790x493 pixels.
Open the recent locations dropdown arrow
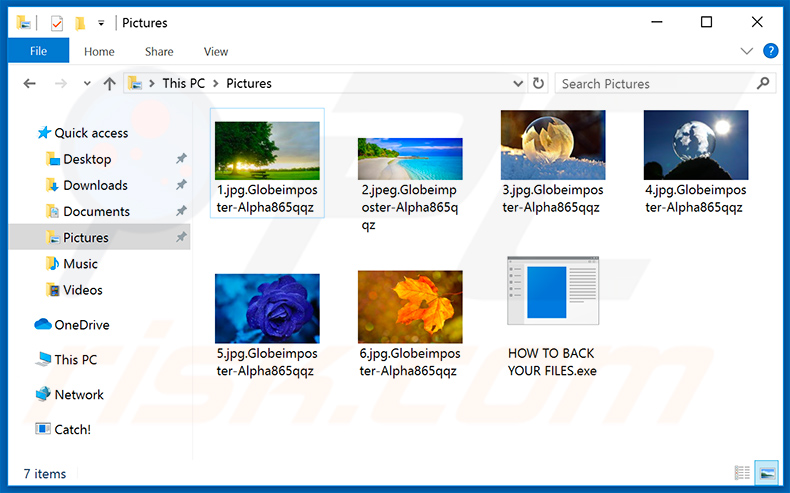87,84
